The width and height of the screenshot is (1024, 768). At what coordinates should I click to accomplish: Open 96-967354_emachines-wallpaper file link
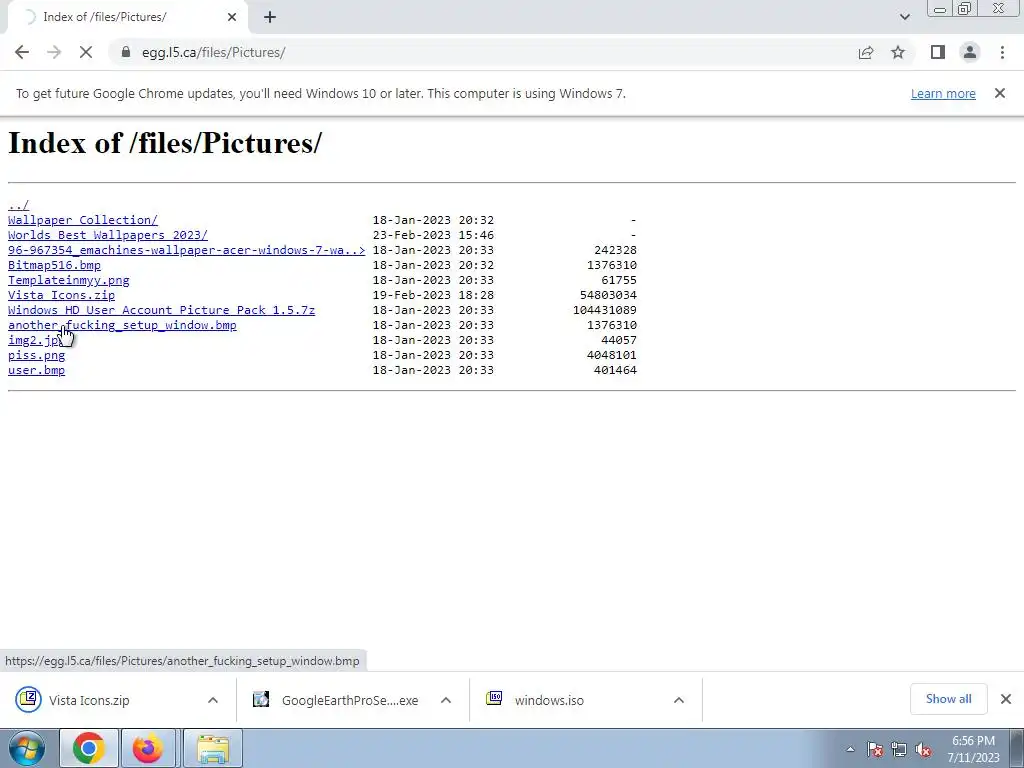point(186,250)
